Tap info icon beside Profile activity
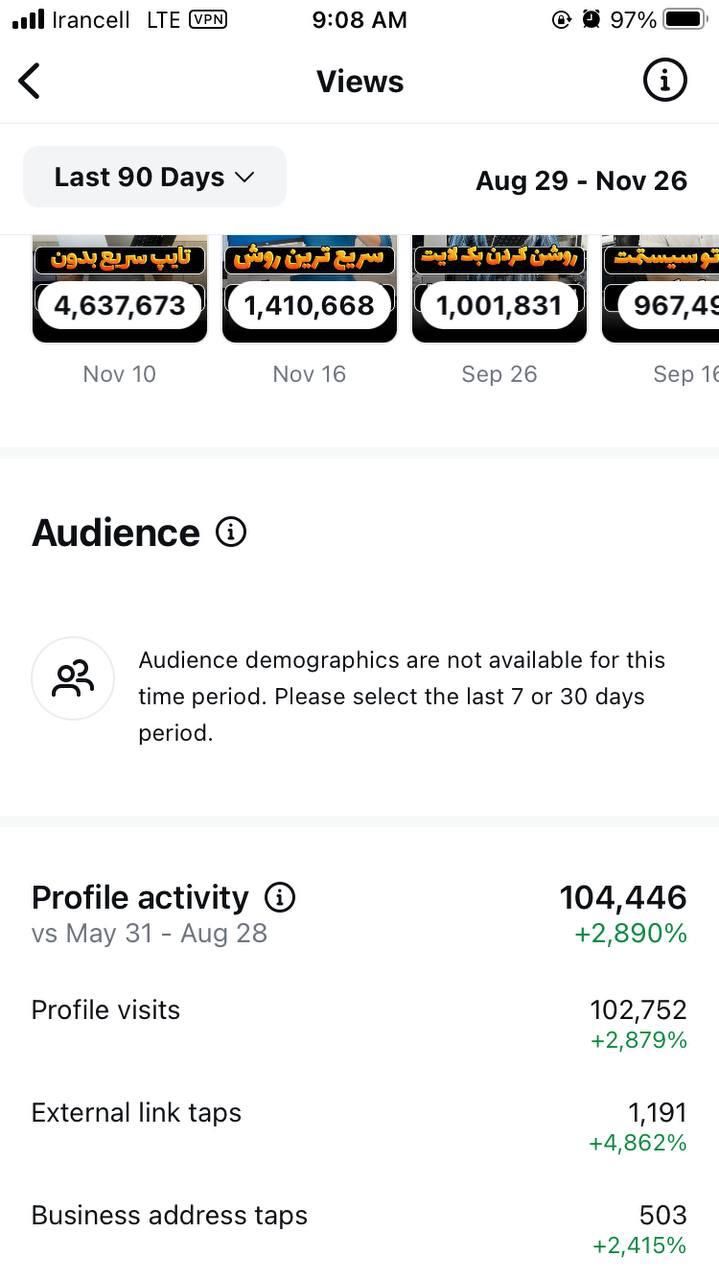 (x=280, y=897)
